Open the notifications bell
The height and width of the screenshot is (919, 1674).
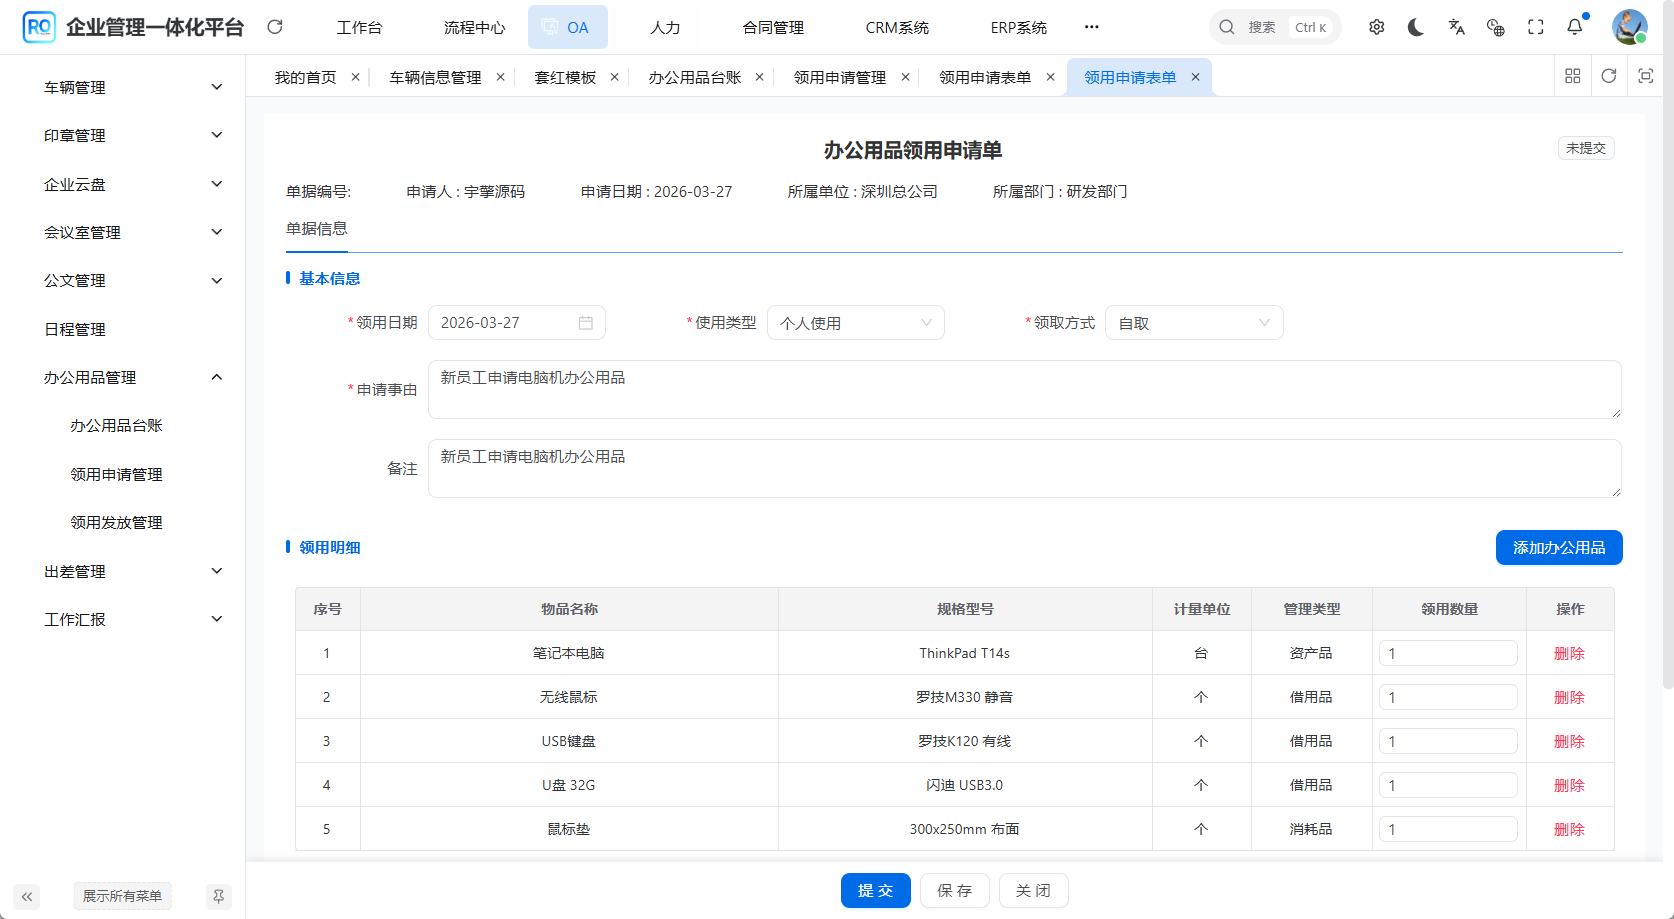[x=1575, y=27]
